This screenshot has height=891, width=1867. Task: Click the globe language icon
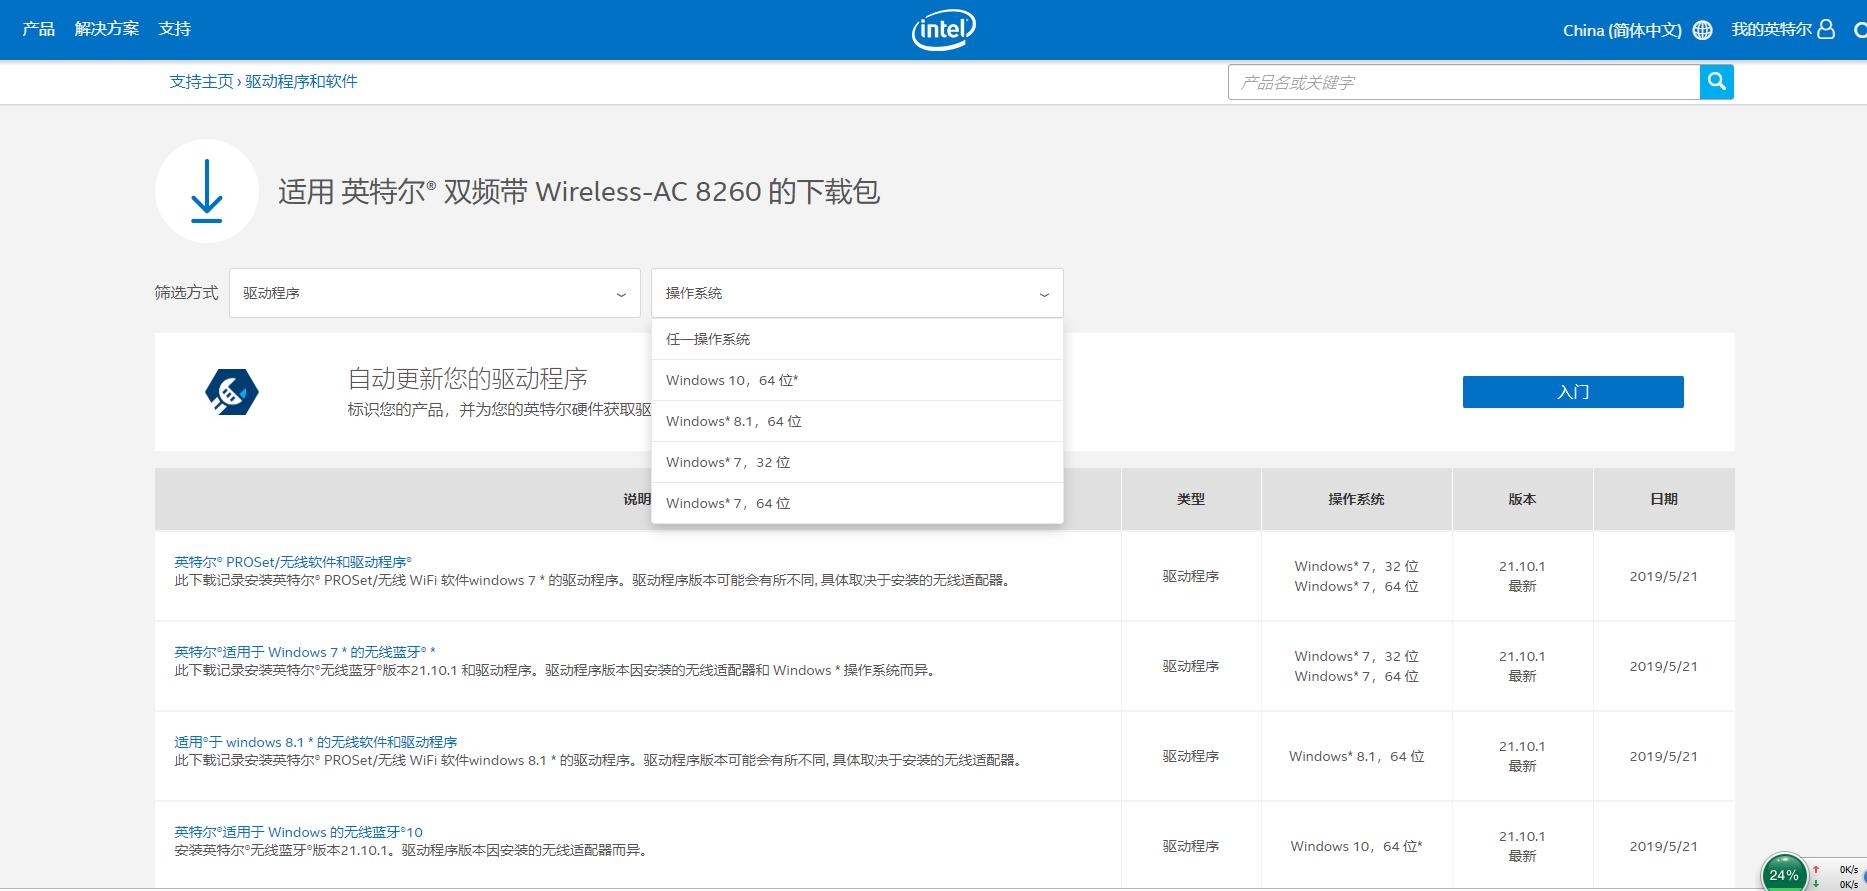click(x=1703, y=30)
